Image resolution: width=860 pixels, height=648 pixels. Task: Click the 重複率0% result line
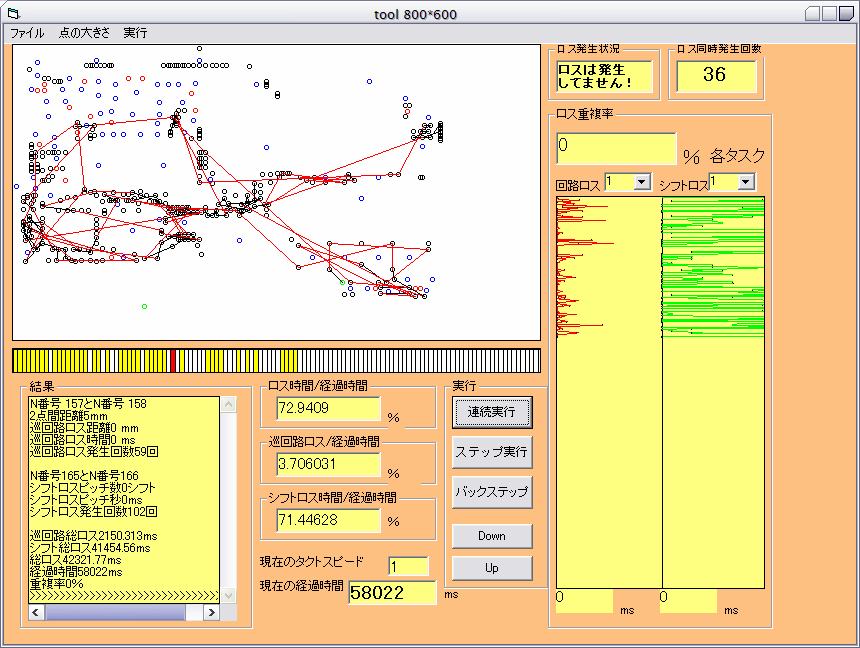click(56, 584)
